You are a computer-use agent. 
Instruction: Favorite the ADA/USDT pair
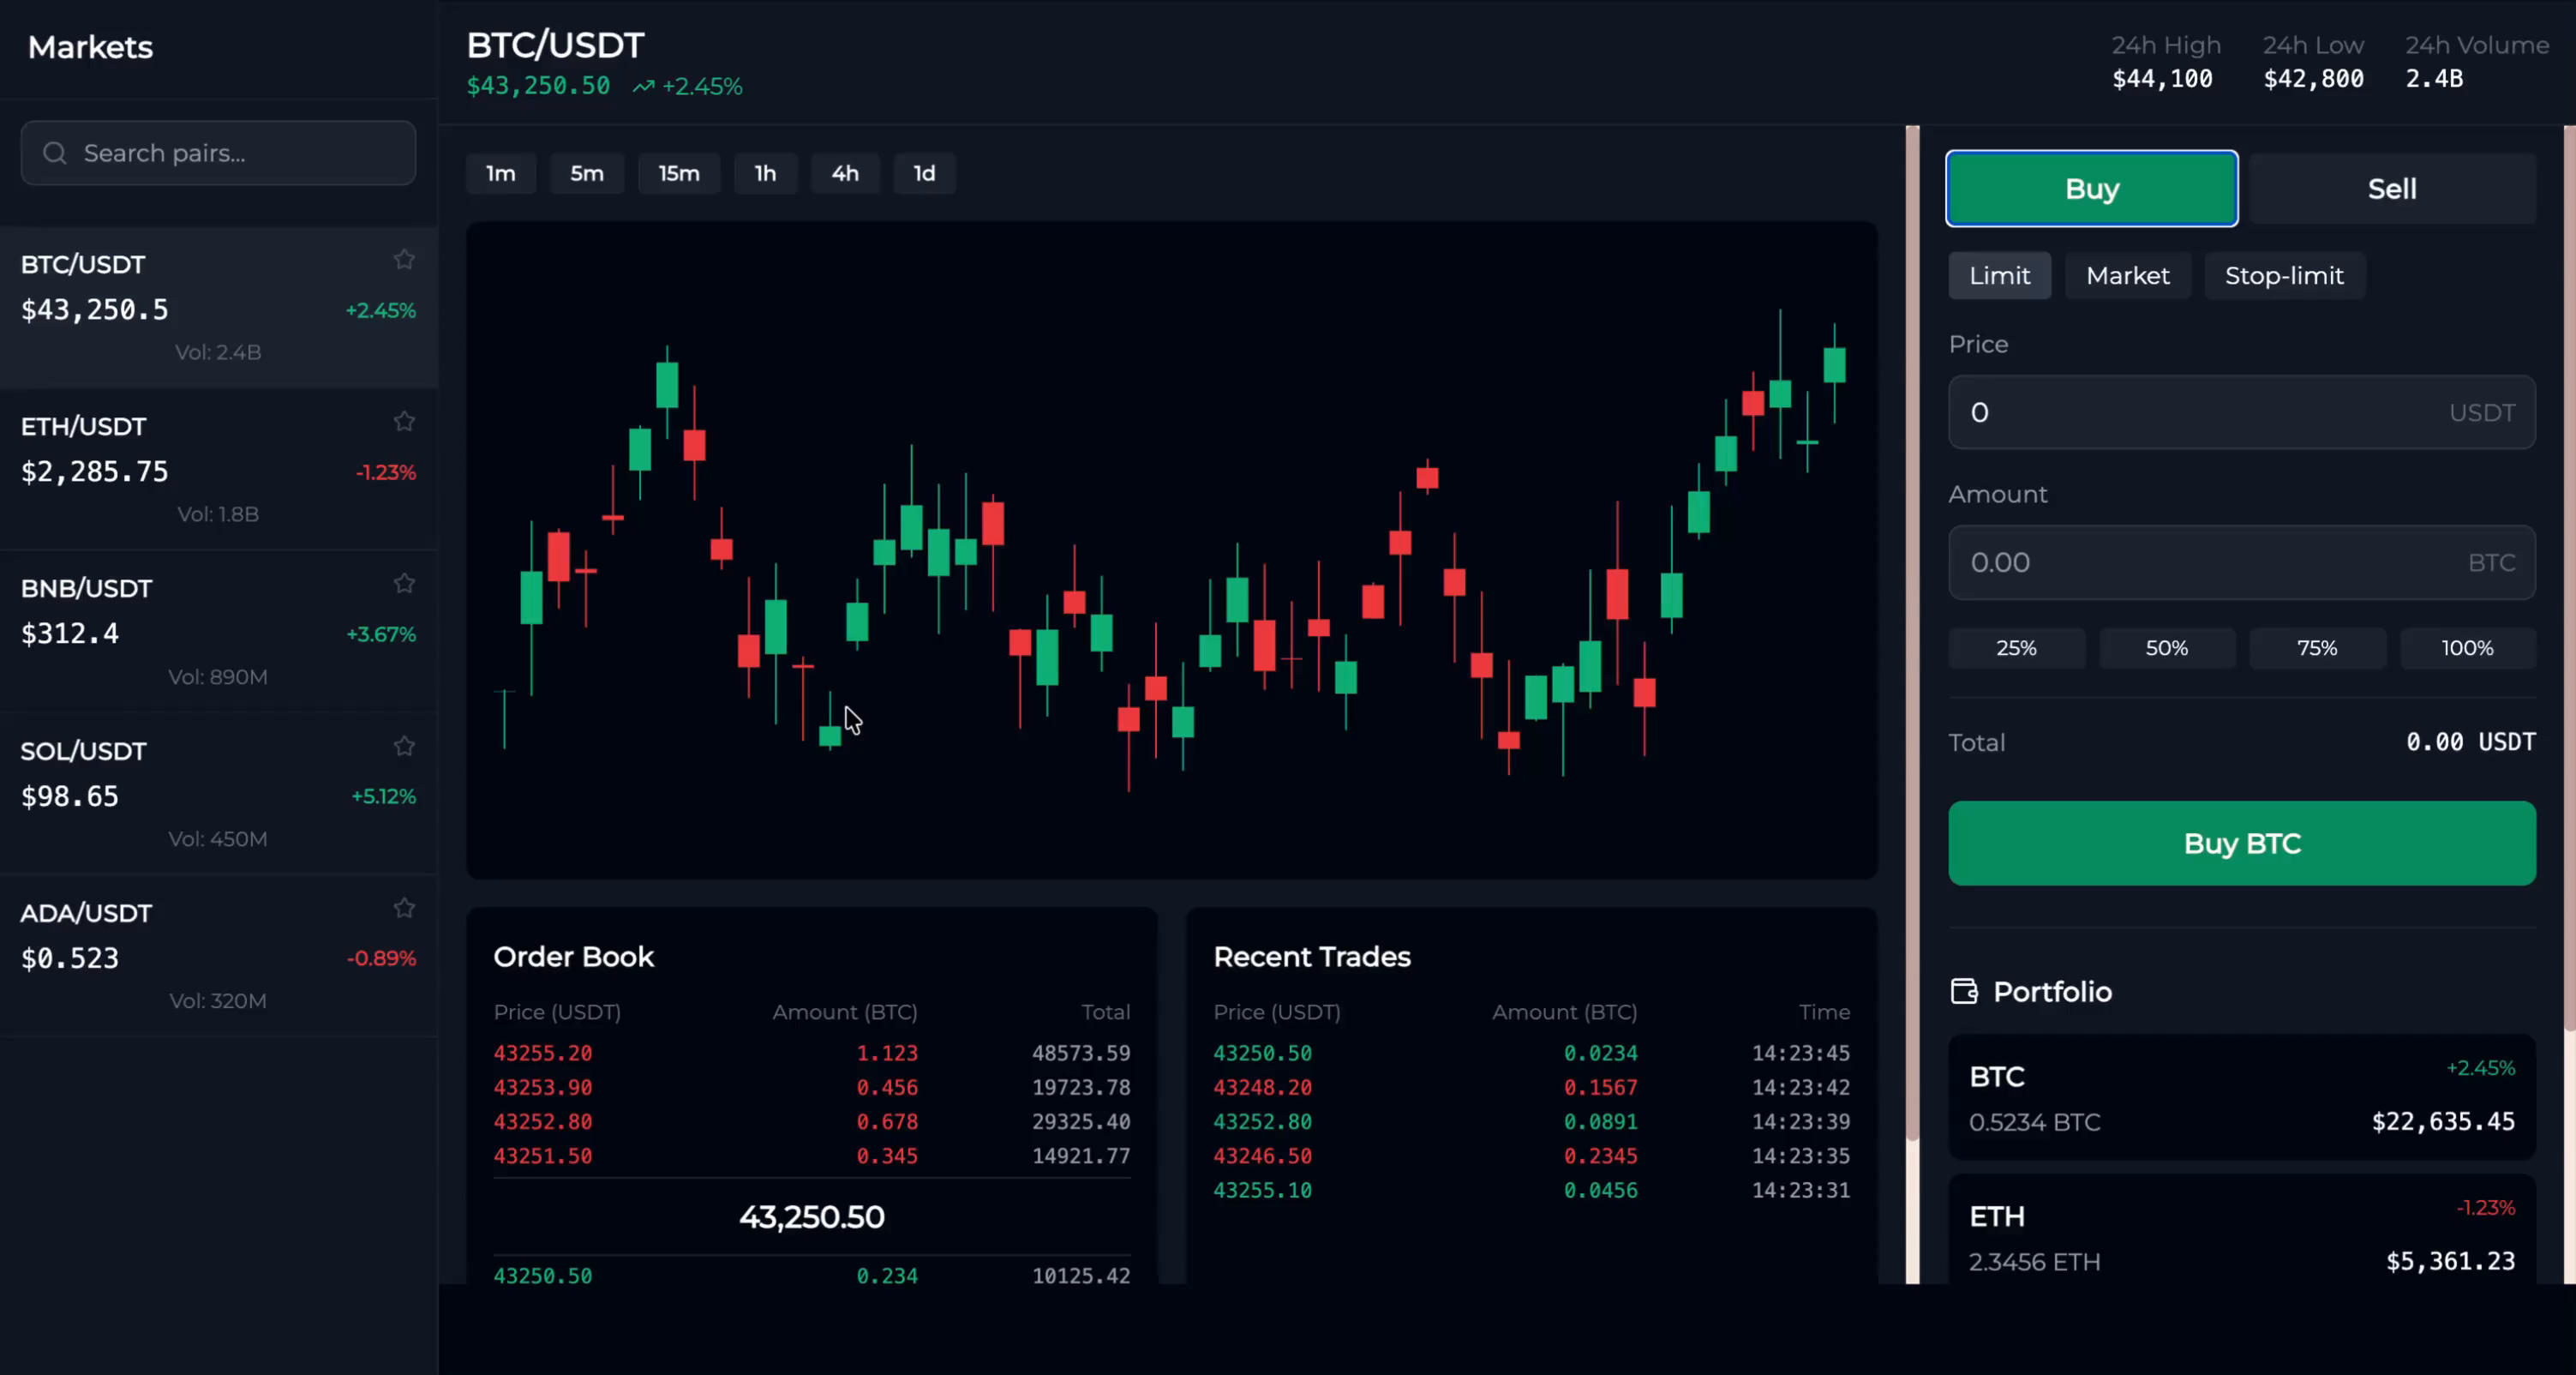(404, 908)
